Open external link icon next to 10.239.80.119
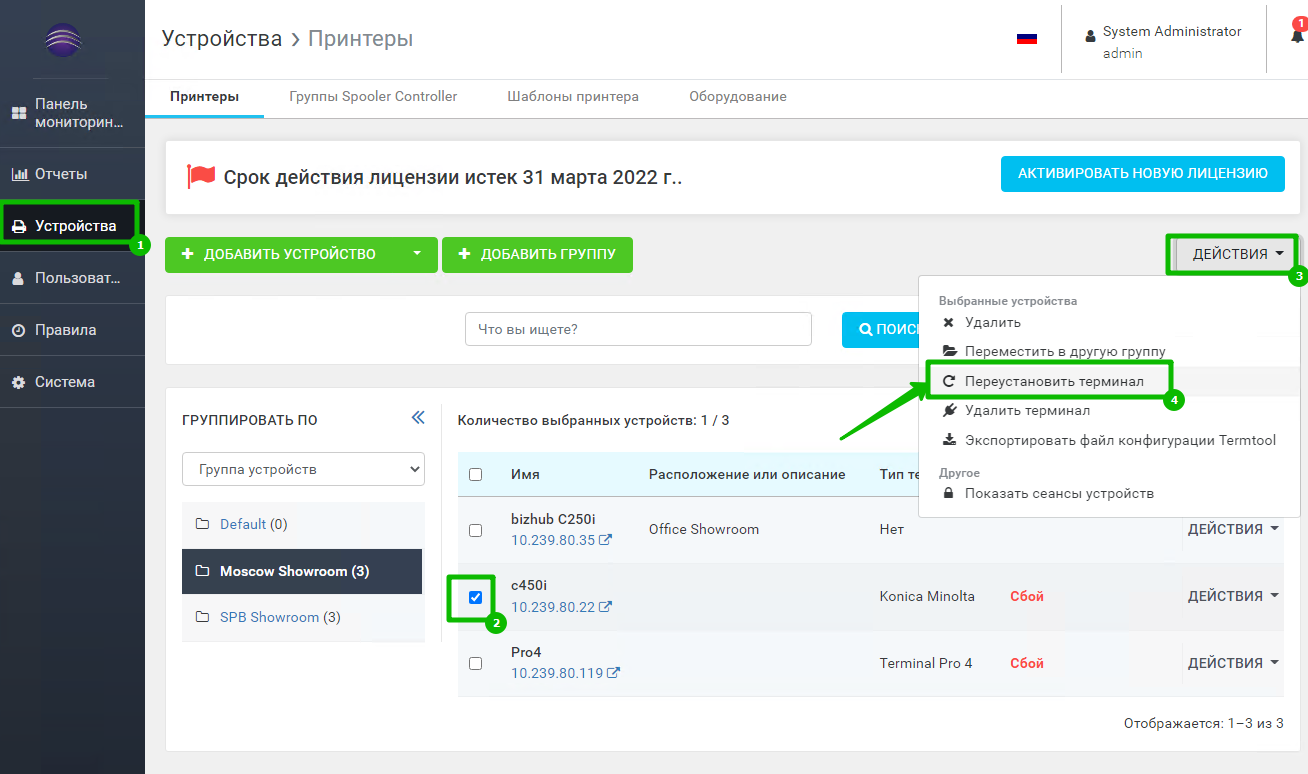The height and width of the screenshot is (774, 1308). point(613,674)
